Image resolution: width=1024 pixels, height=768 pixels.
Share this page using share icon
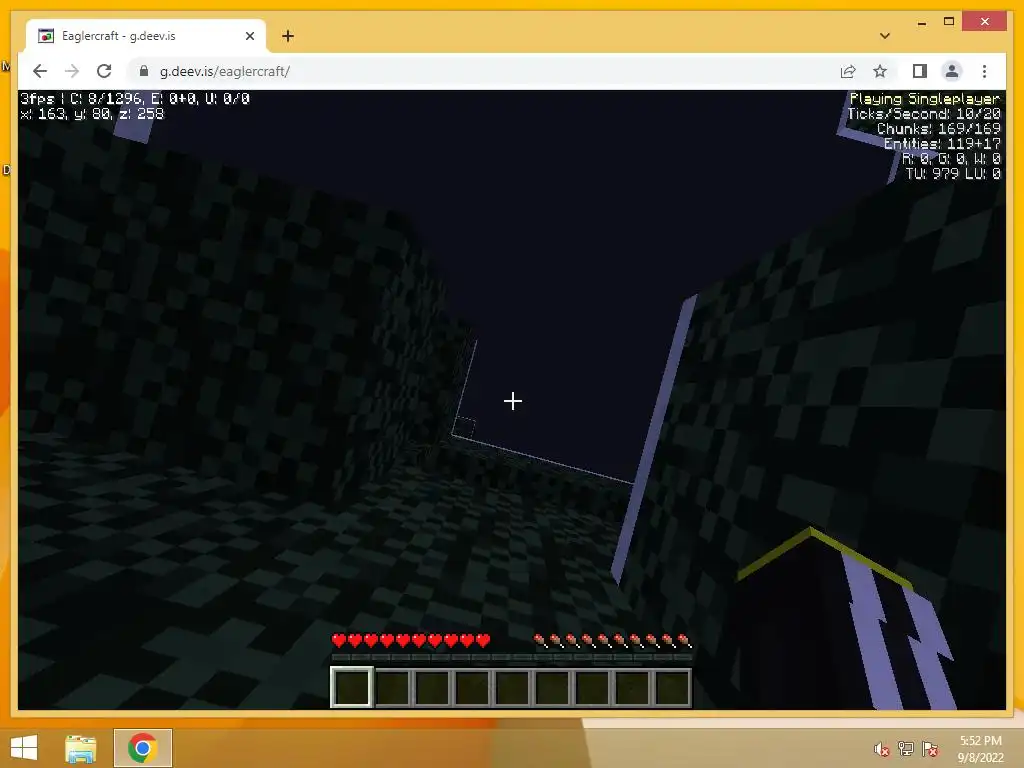tap(848, 71)
